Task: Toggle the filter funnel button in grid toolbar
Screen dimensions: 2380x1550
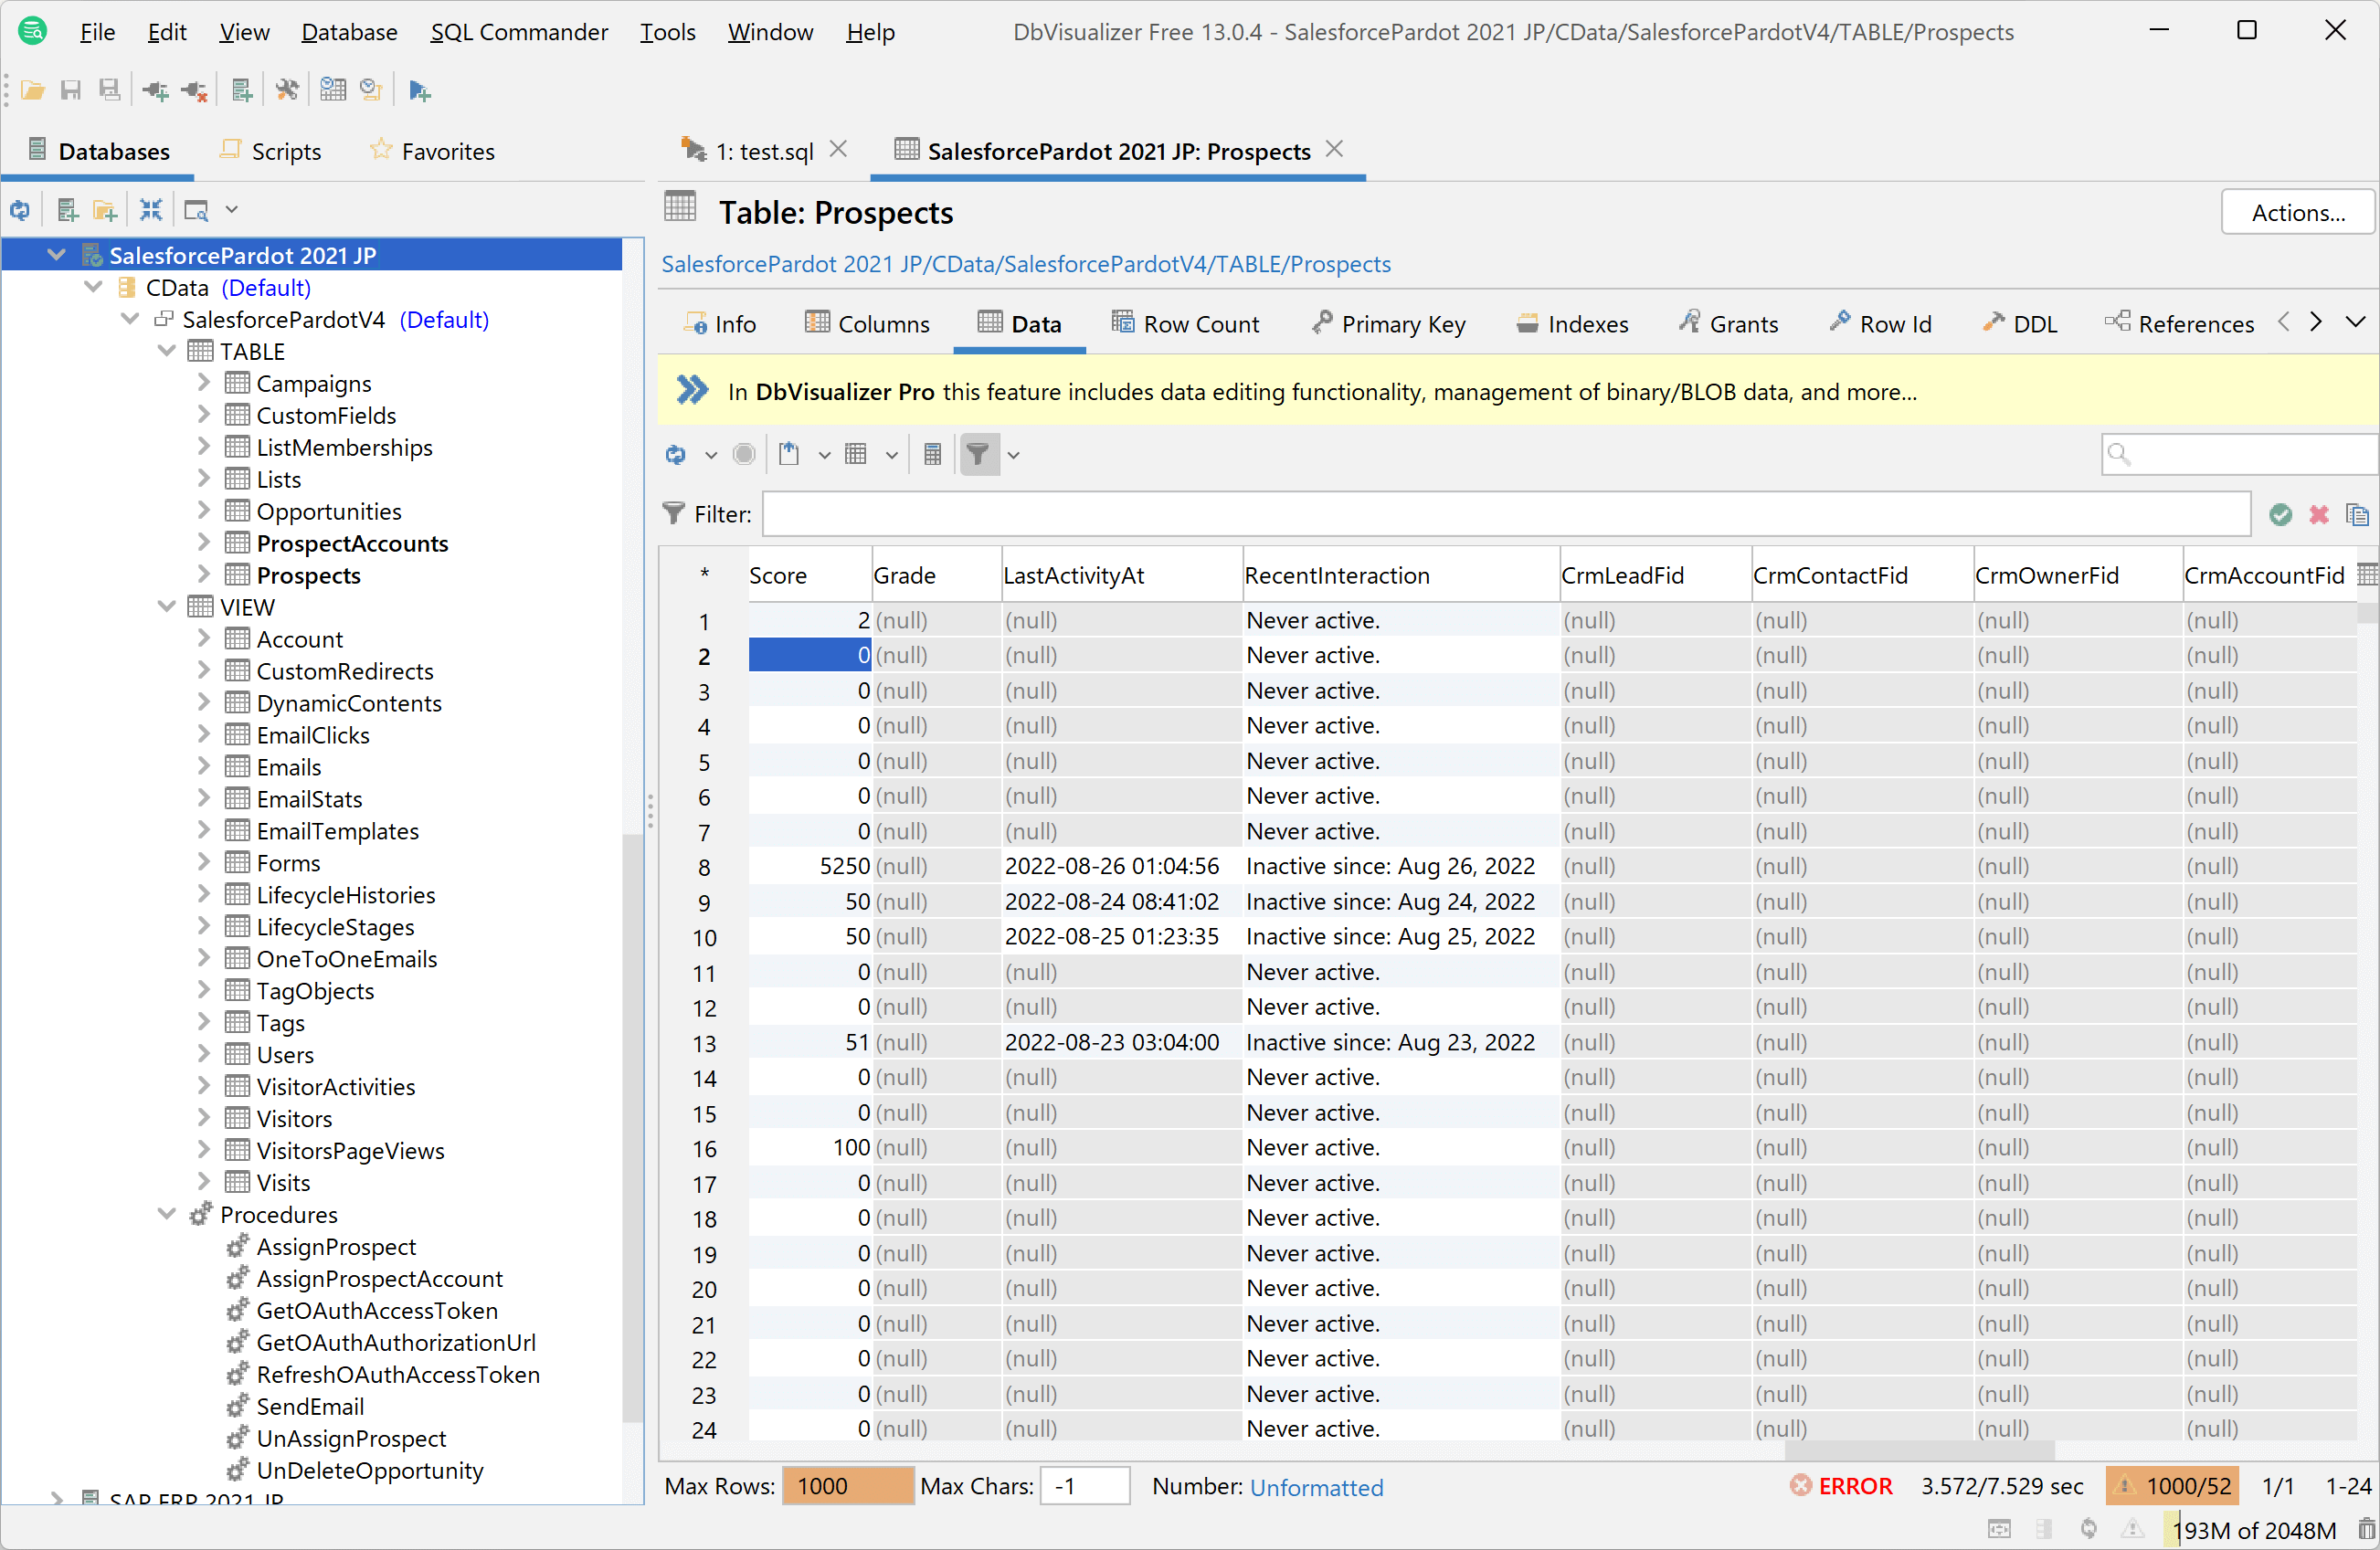Action: pos(978,455)
